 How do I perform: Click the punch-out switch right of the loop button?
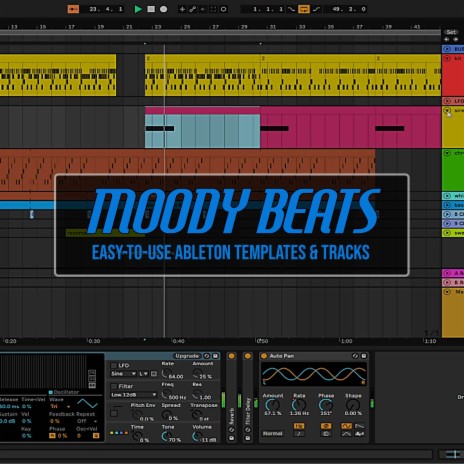click(316, 9)
